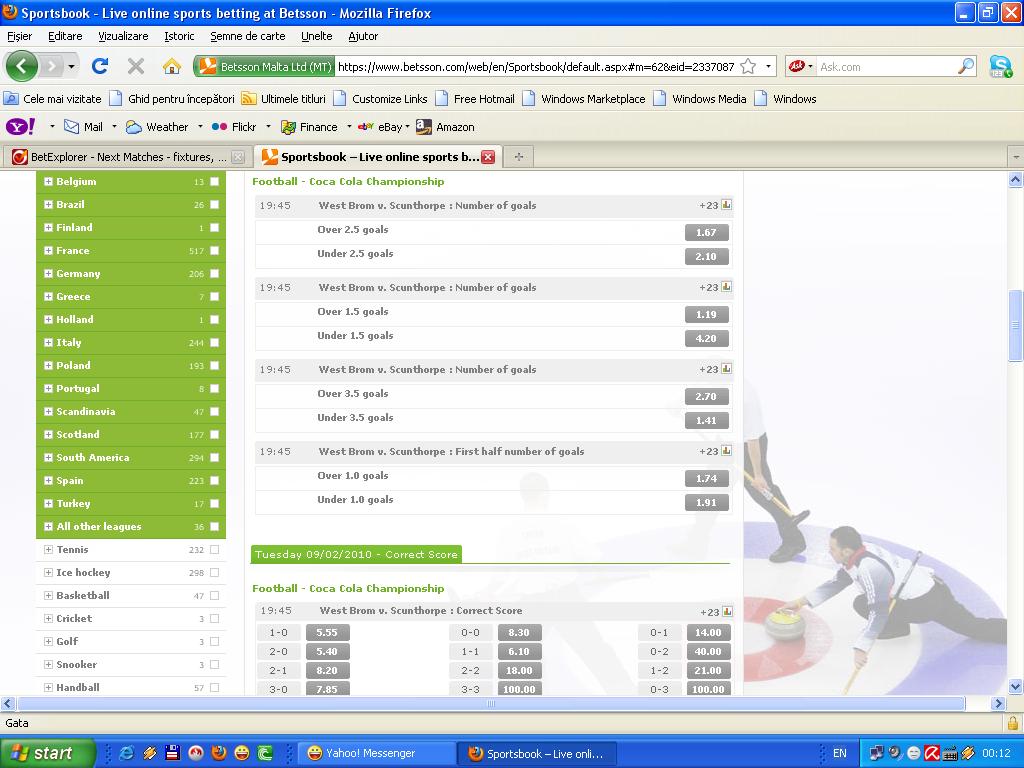1024x768 pixels.
Task: Open the home page icon
Action: [172, 66]
